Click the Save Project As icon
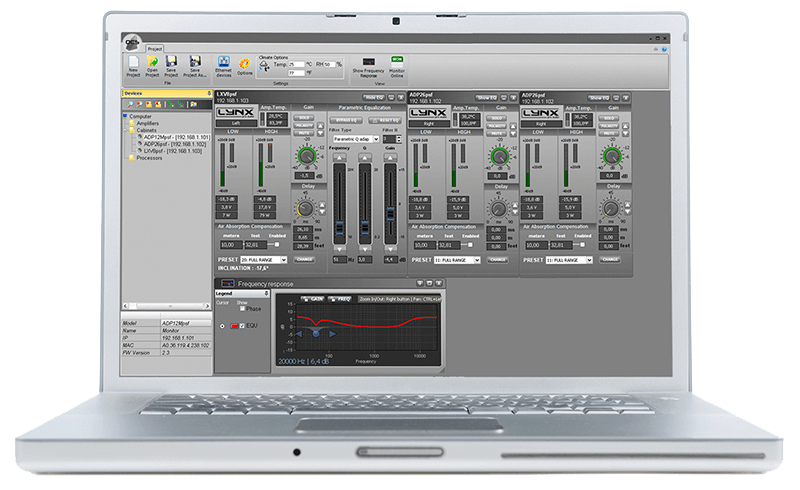This screenshot has width=800, height=490. pos(194,62)
